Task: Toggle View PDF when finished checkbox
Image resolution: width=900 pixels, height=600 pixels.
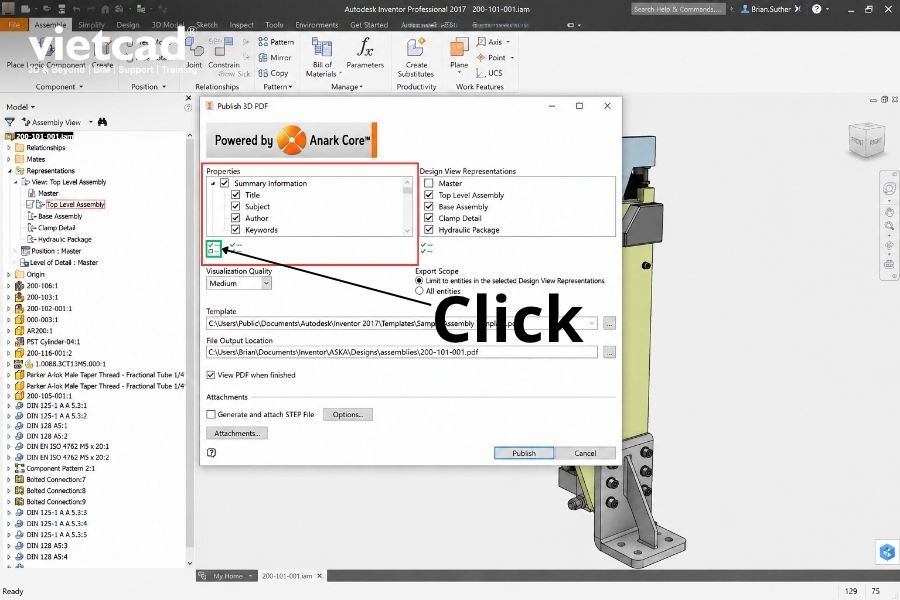Action: 211,375
